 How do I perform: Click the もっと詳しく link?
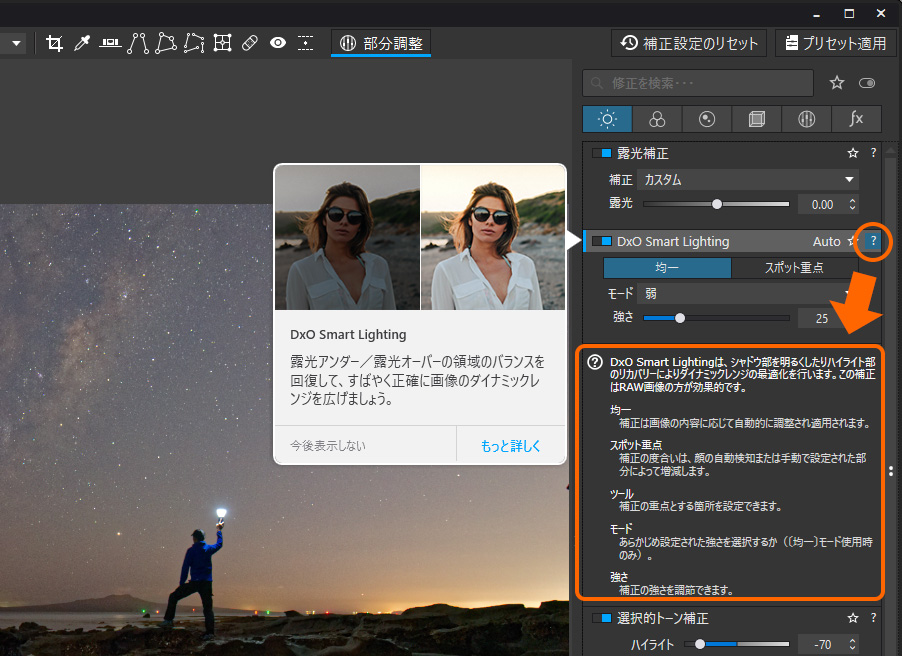511,445
